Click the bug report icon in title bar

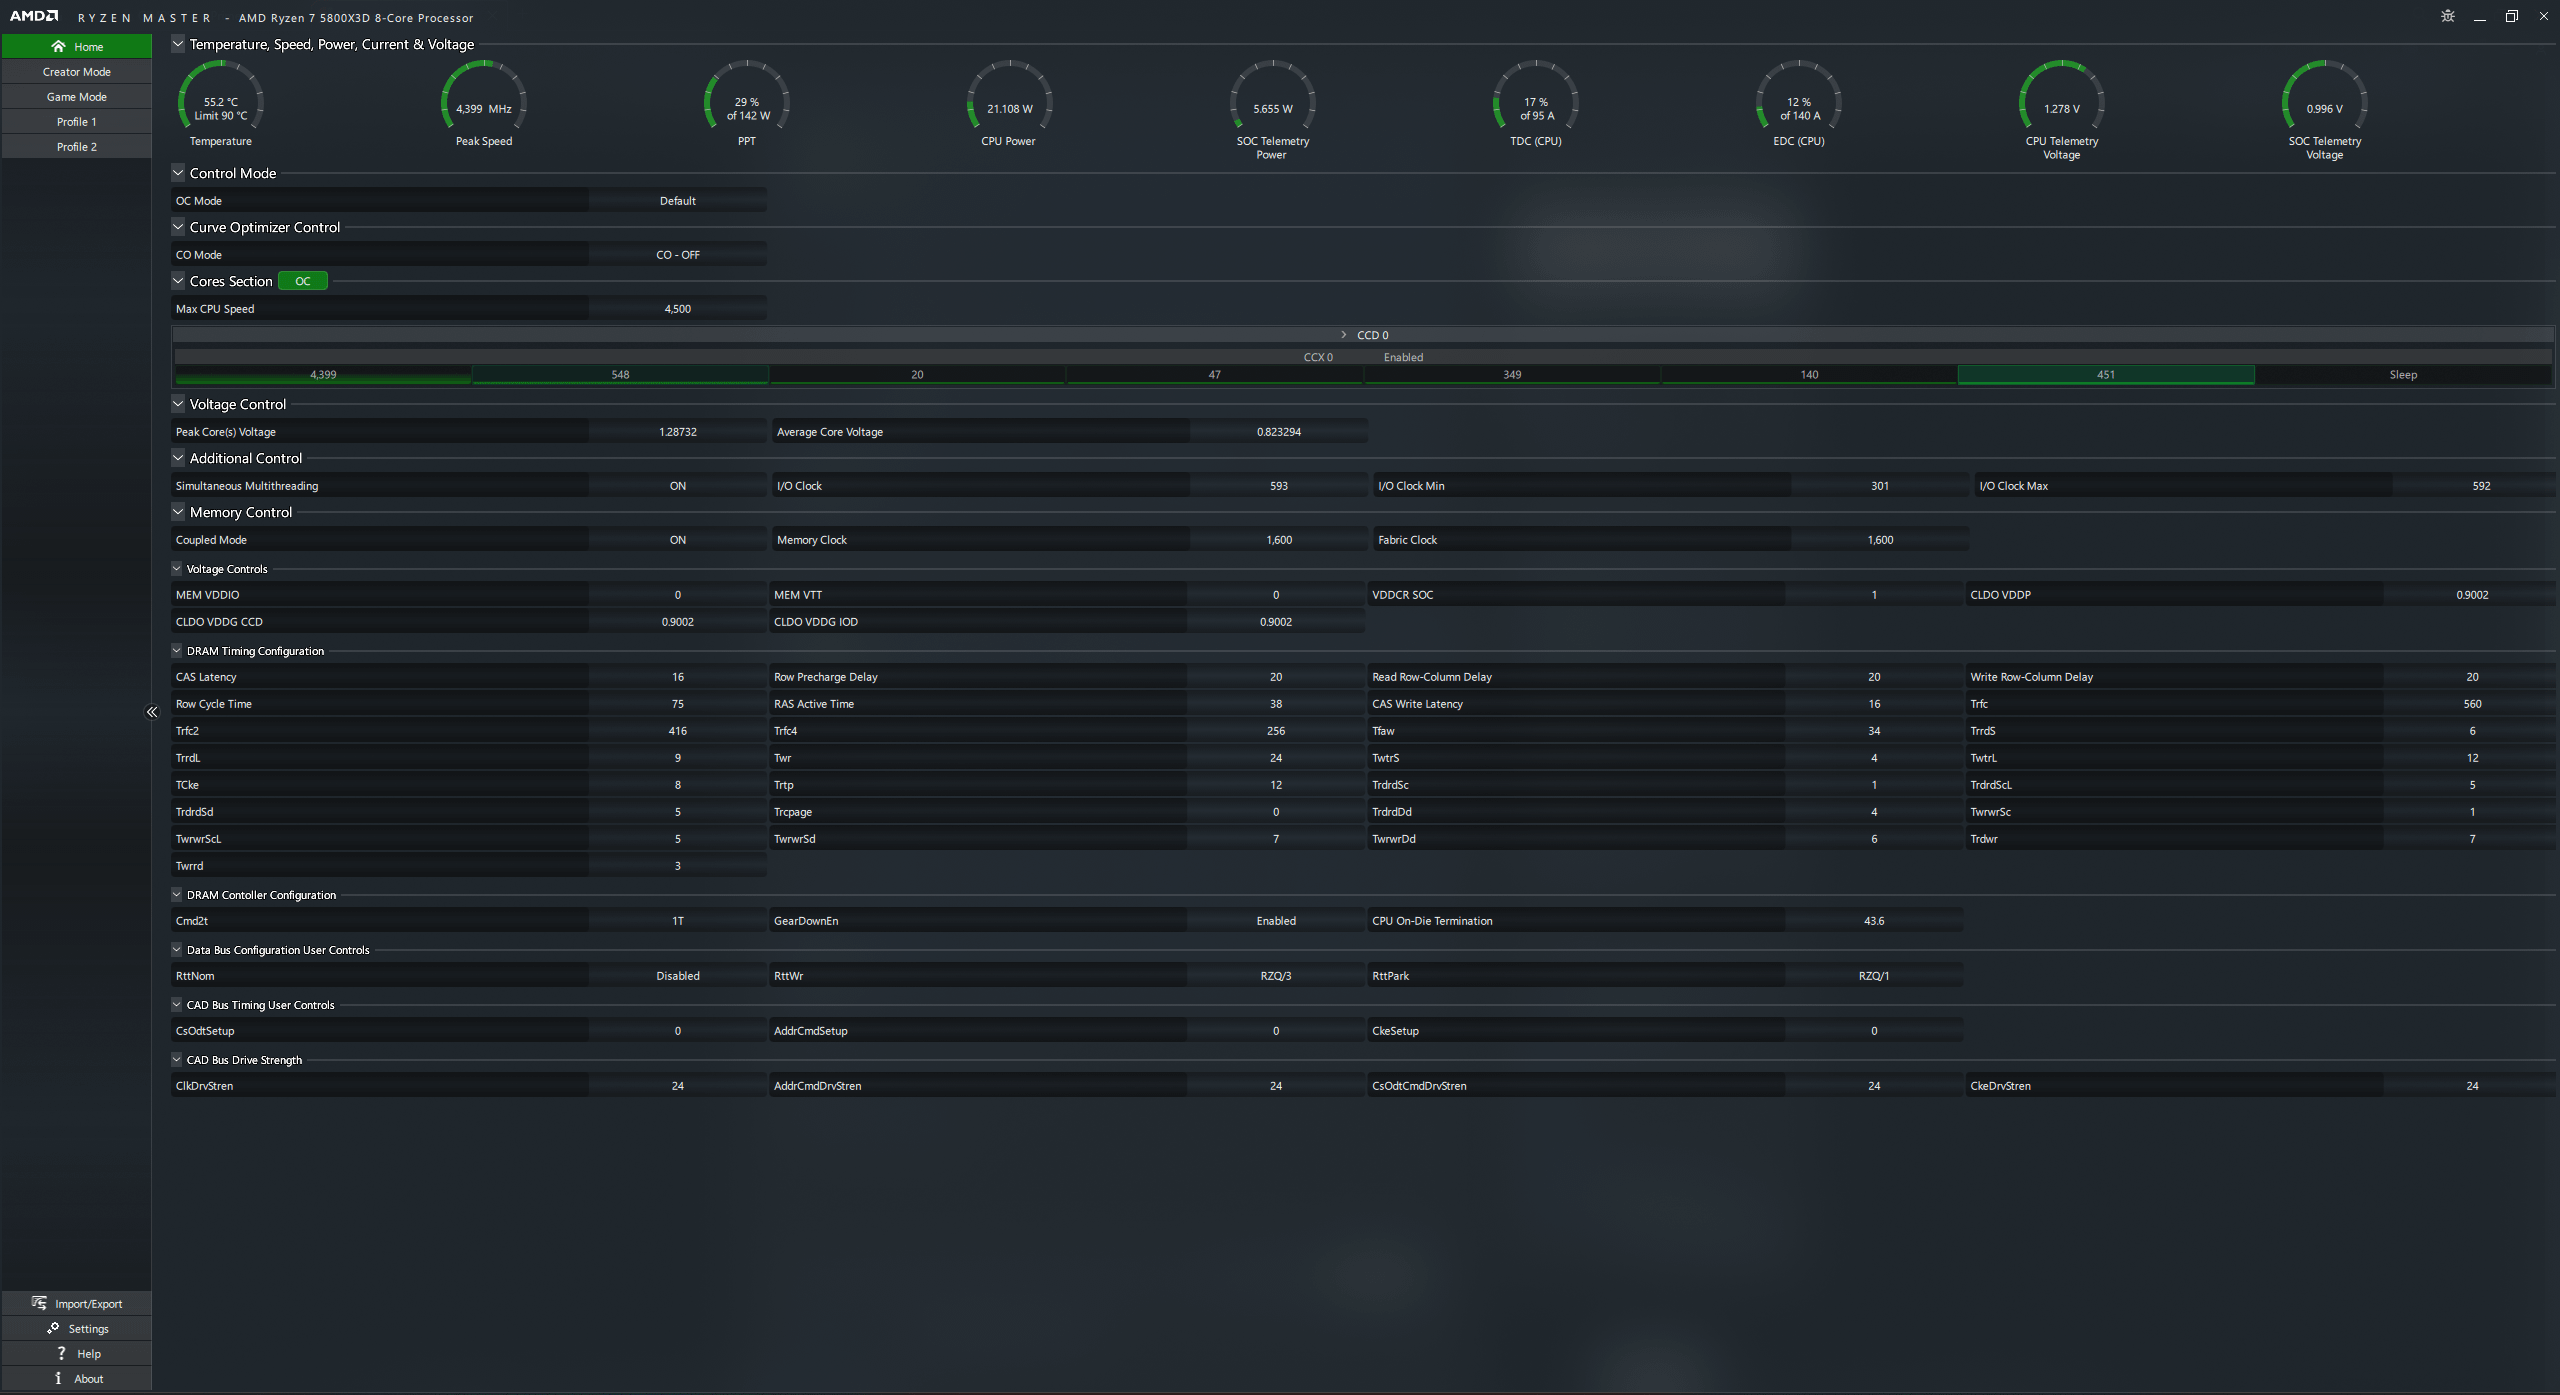(2447, 16)
